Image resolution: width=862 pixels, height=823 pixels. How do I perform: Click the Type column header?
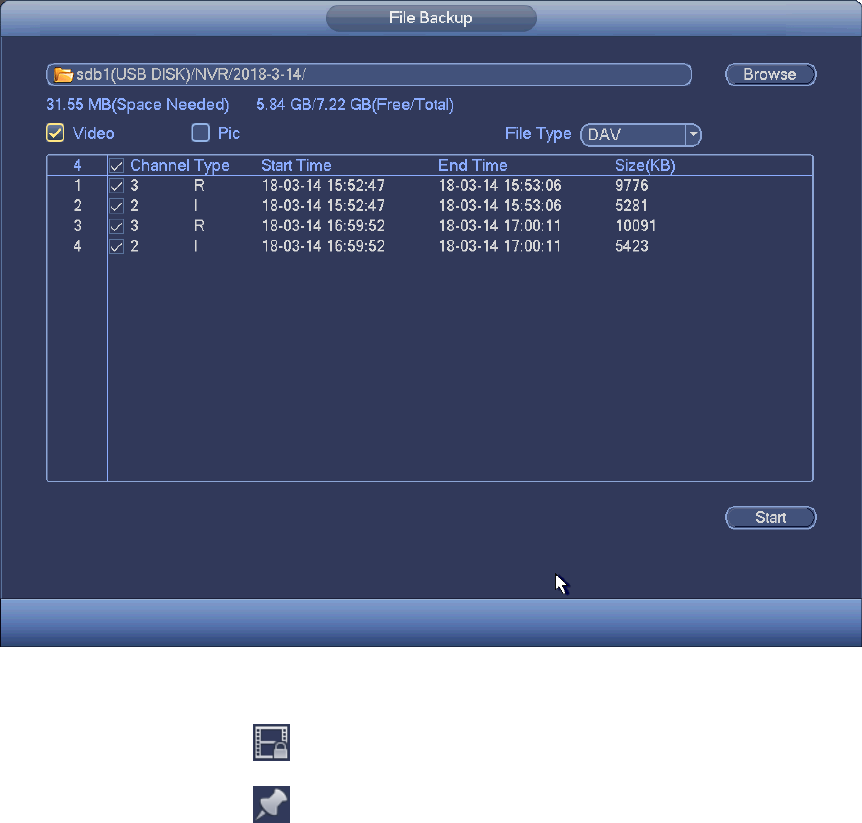[212, 166]
